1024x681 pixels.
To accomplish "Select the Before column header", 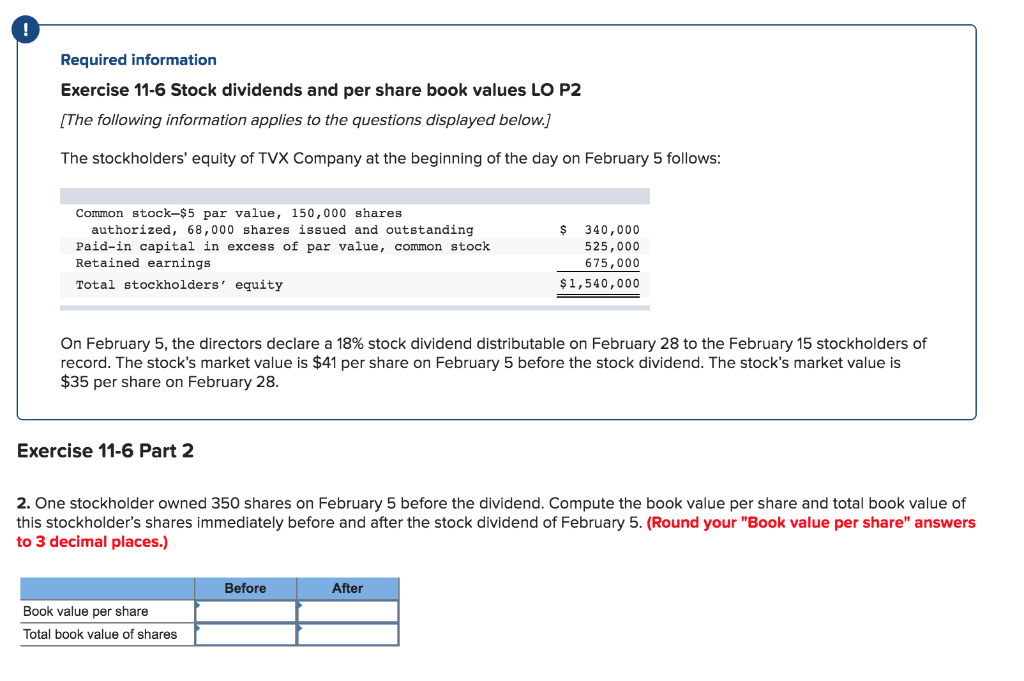I will point(246,588).
